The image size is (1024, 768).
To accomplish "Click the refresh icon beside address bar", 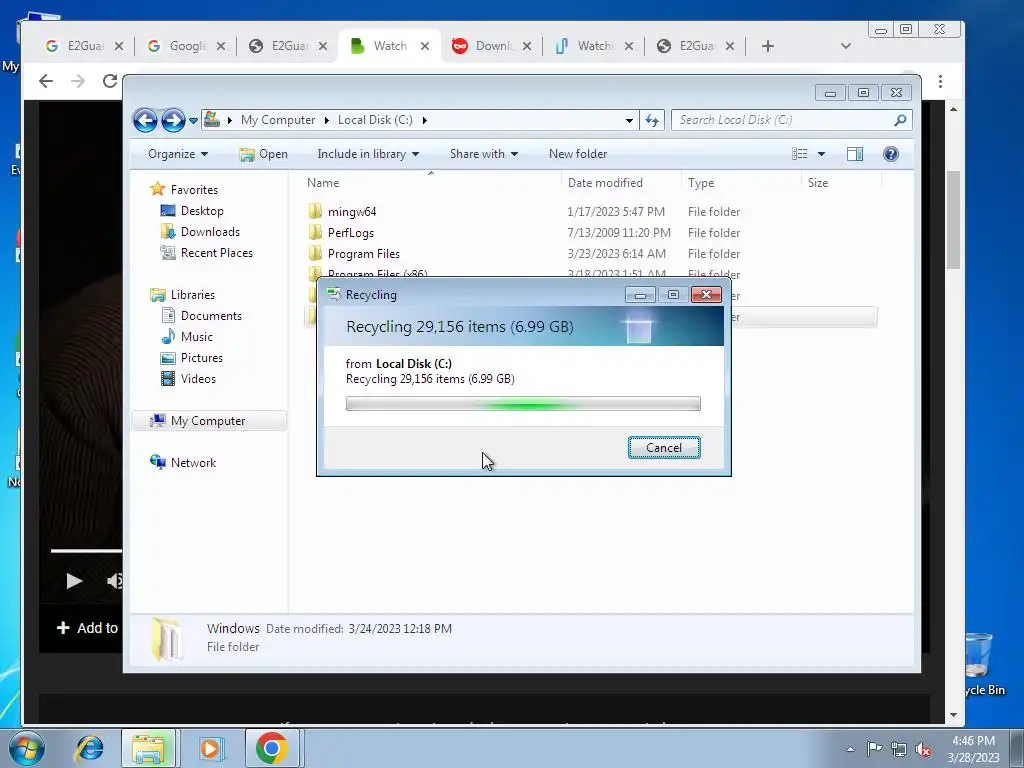I will coord(652,120).
